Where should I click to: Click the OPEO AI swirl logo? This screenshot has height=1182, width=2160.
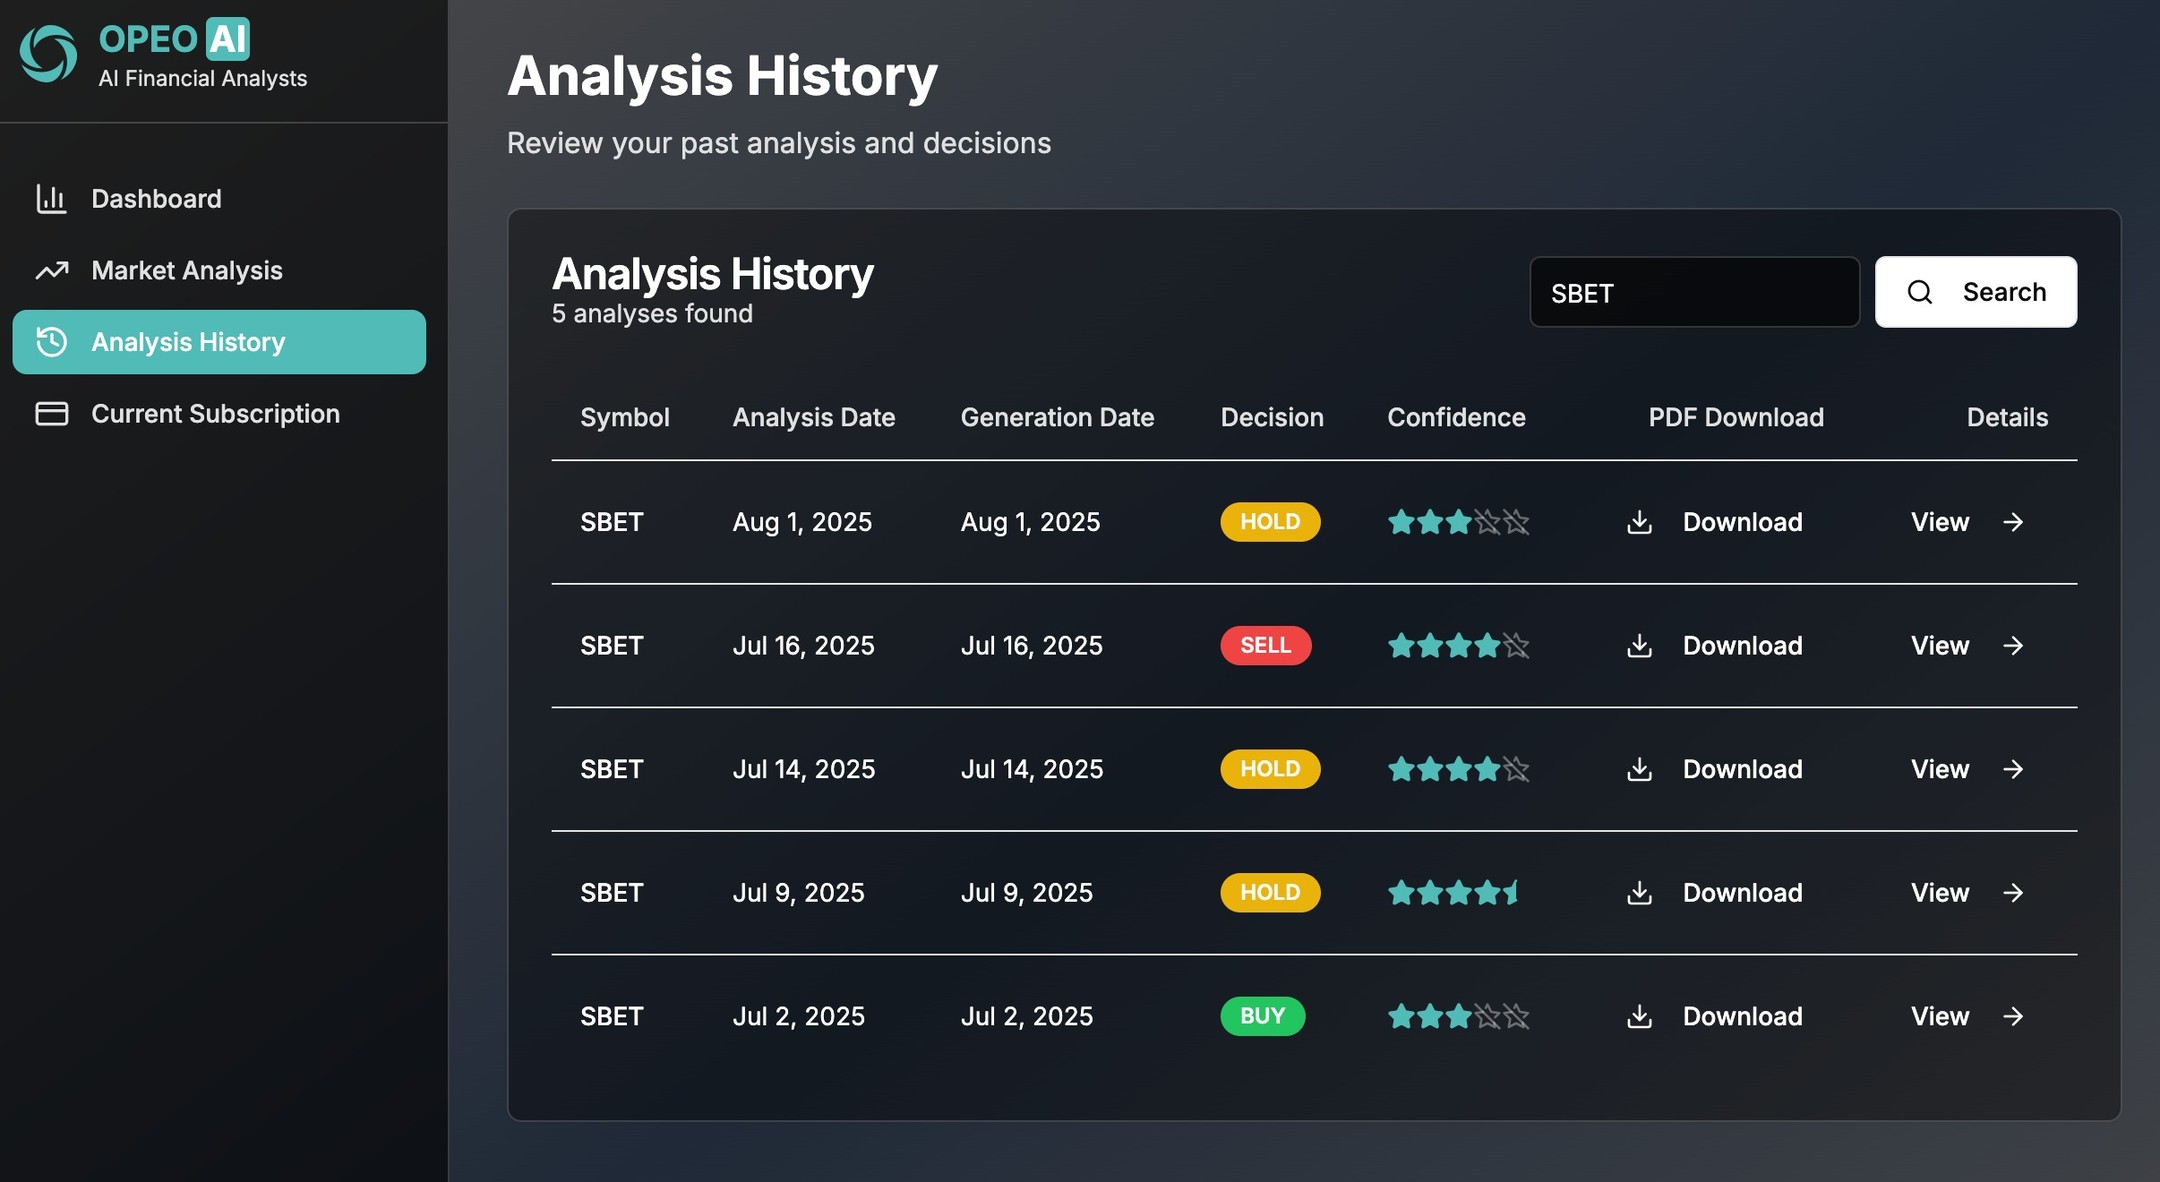click(x=48, y=53)
